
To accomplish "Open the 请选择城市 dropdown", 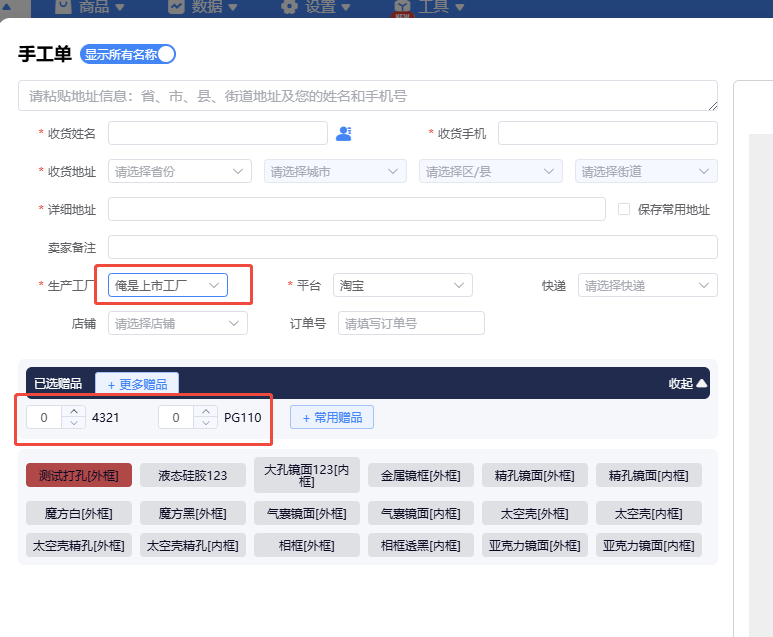I will coord(335,171).
